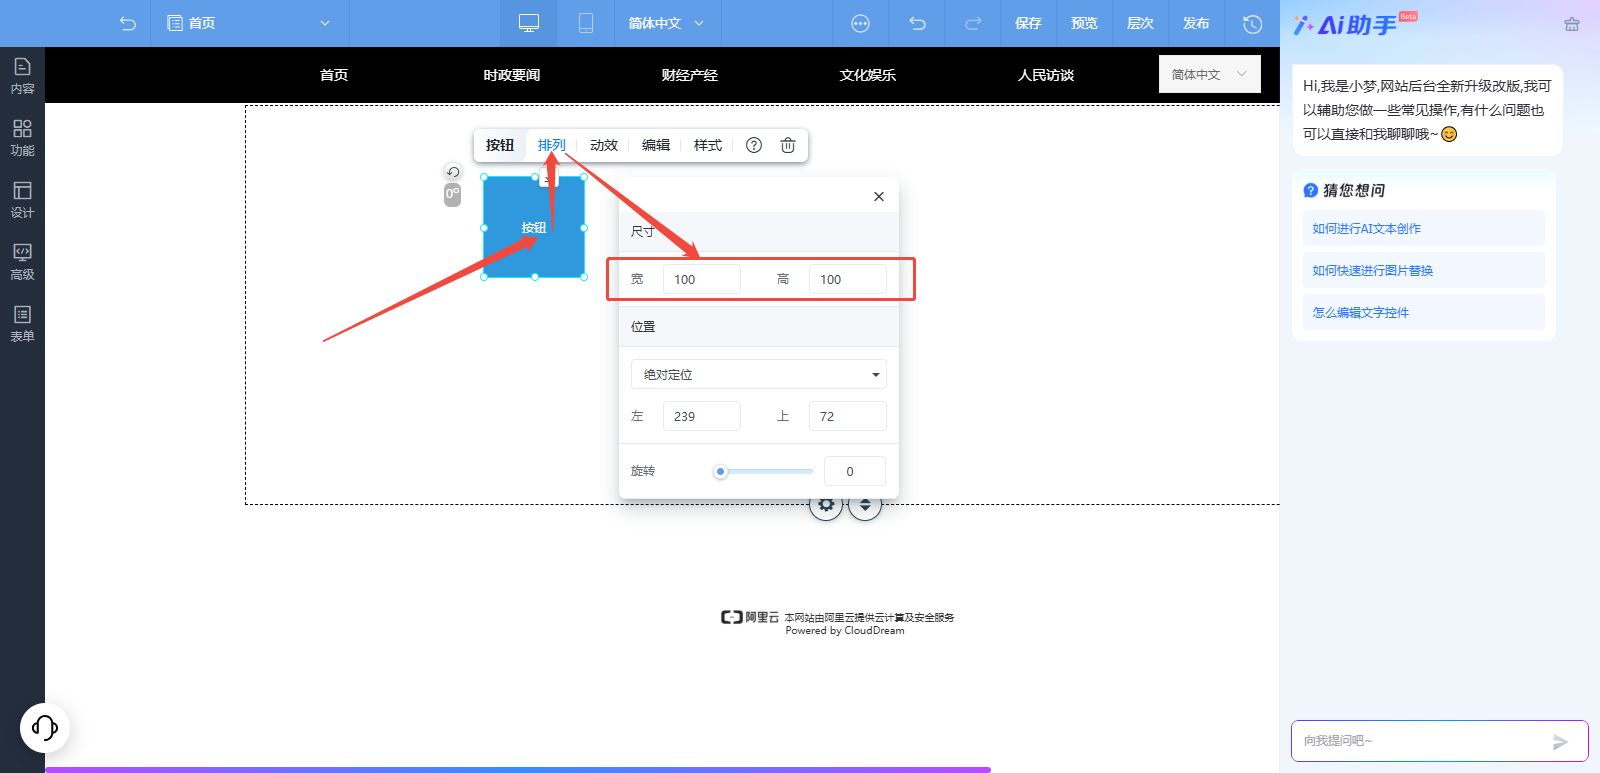Click the AI assistant basket icon
1600x773 pixels.
tap(1572, 24)
